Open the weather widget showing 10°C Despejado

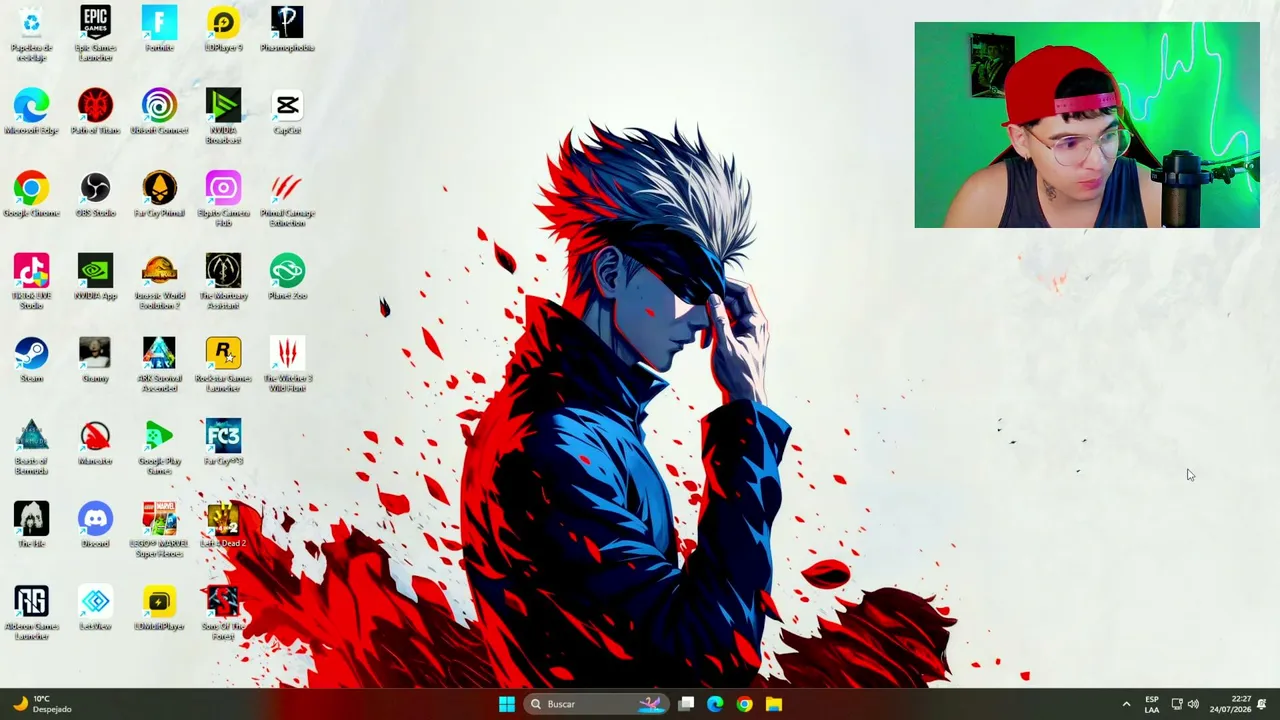point(42,704)
